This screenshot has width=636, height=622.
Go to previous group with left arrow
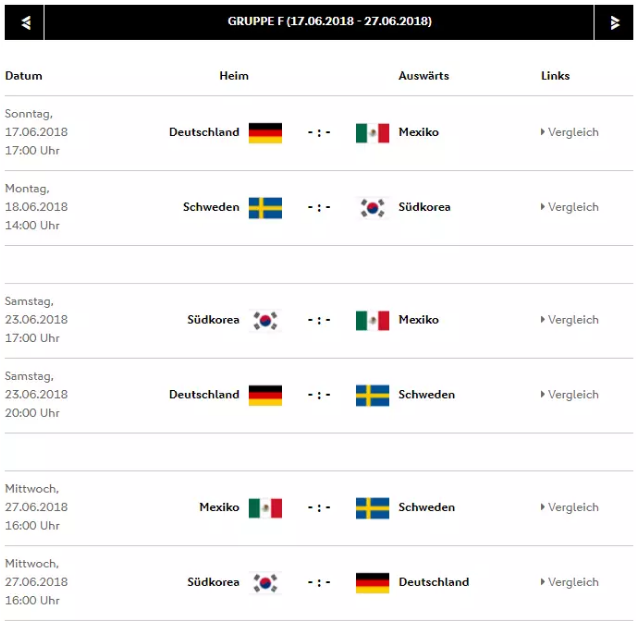click(x=24, y=22)
